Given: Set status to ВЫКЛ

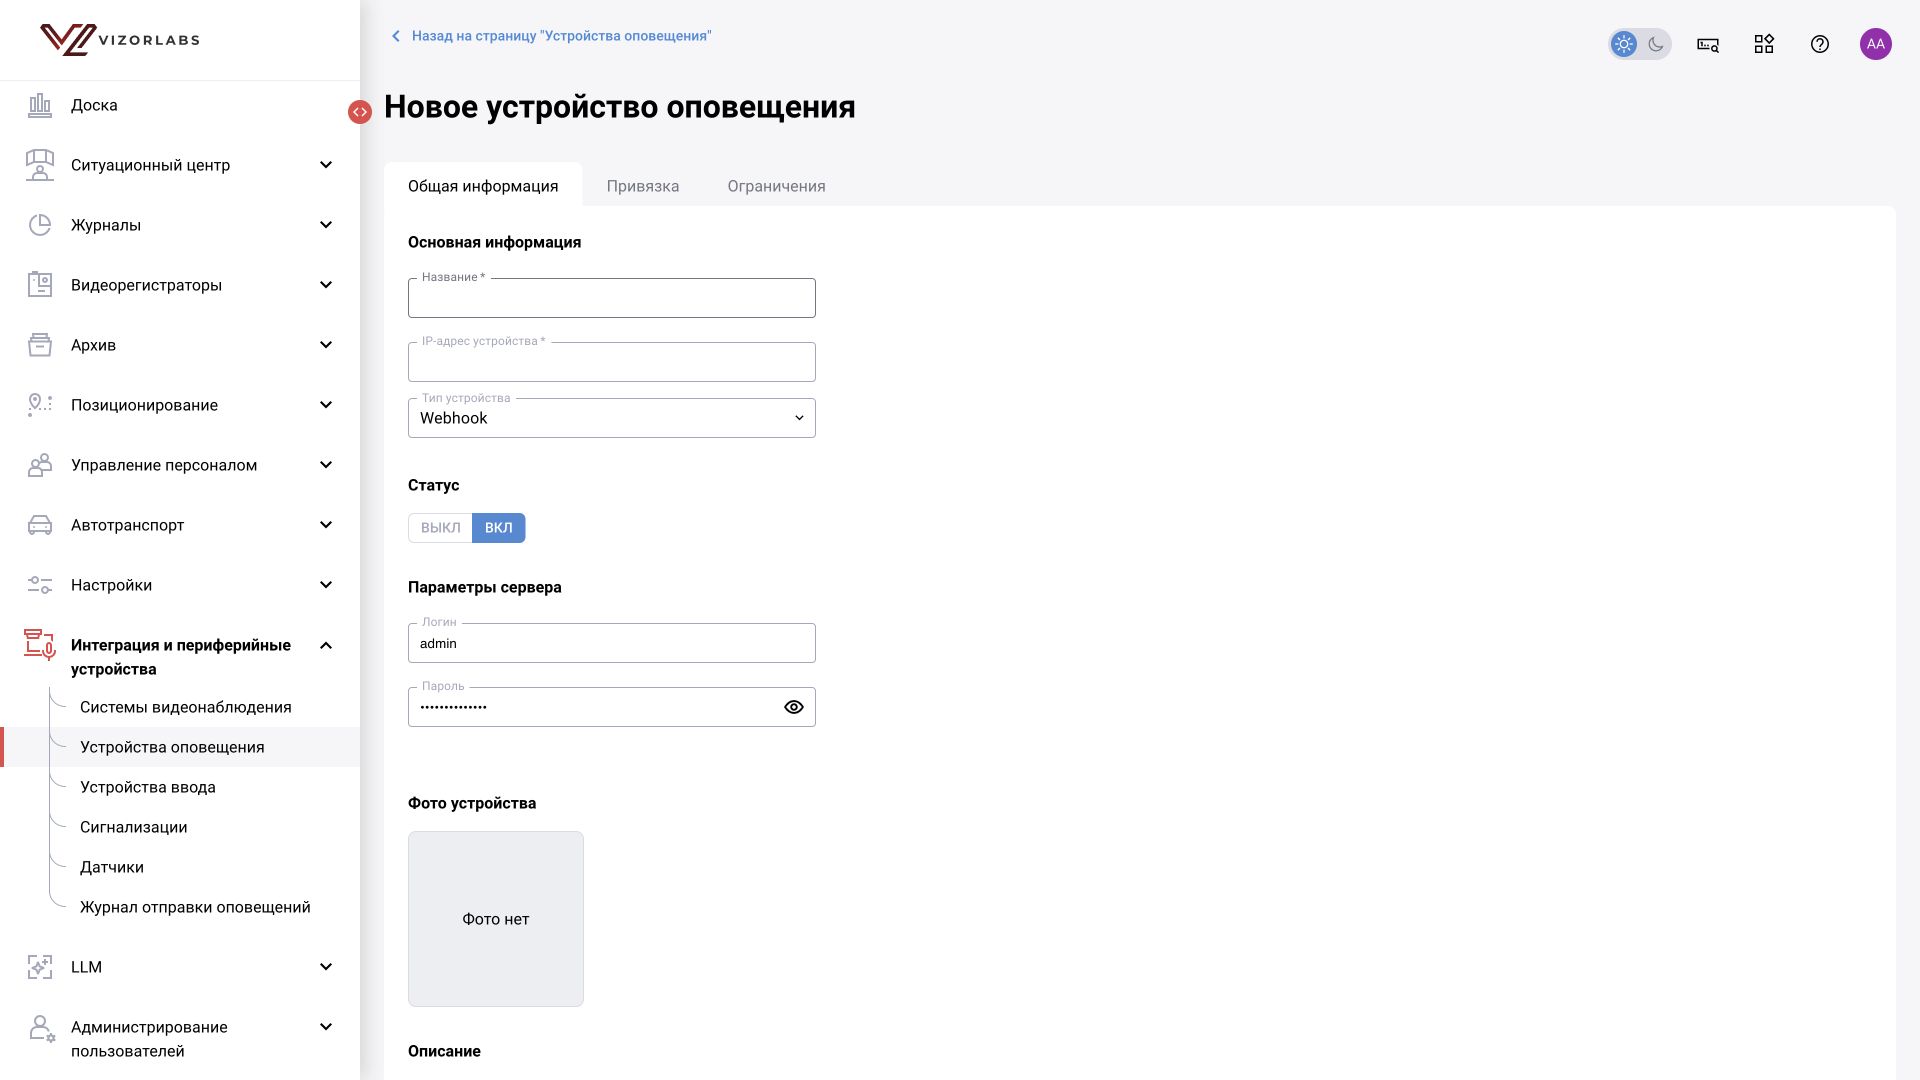Looking at the screenshot, I should 440,528.
